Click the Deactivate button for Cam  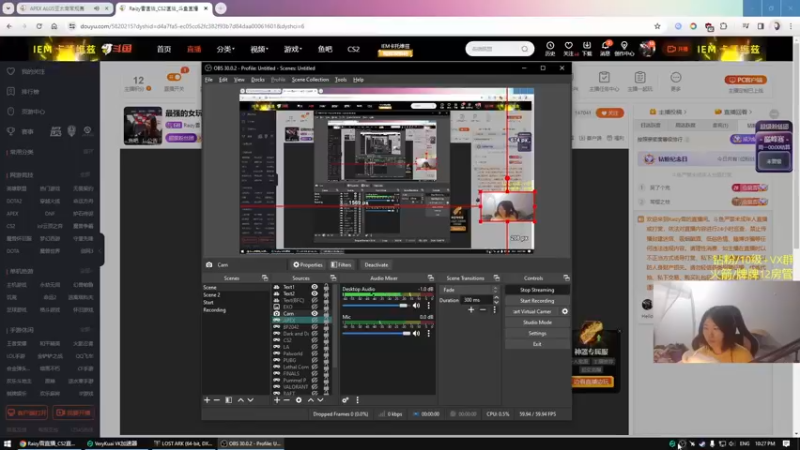tap(376, 265)
